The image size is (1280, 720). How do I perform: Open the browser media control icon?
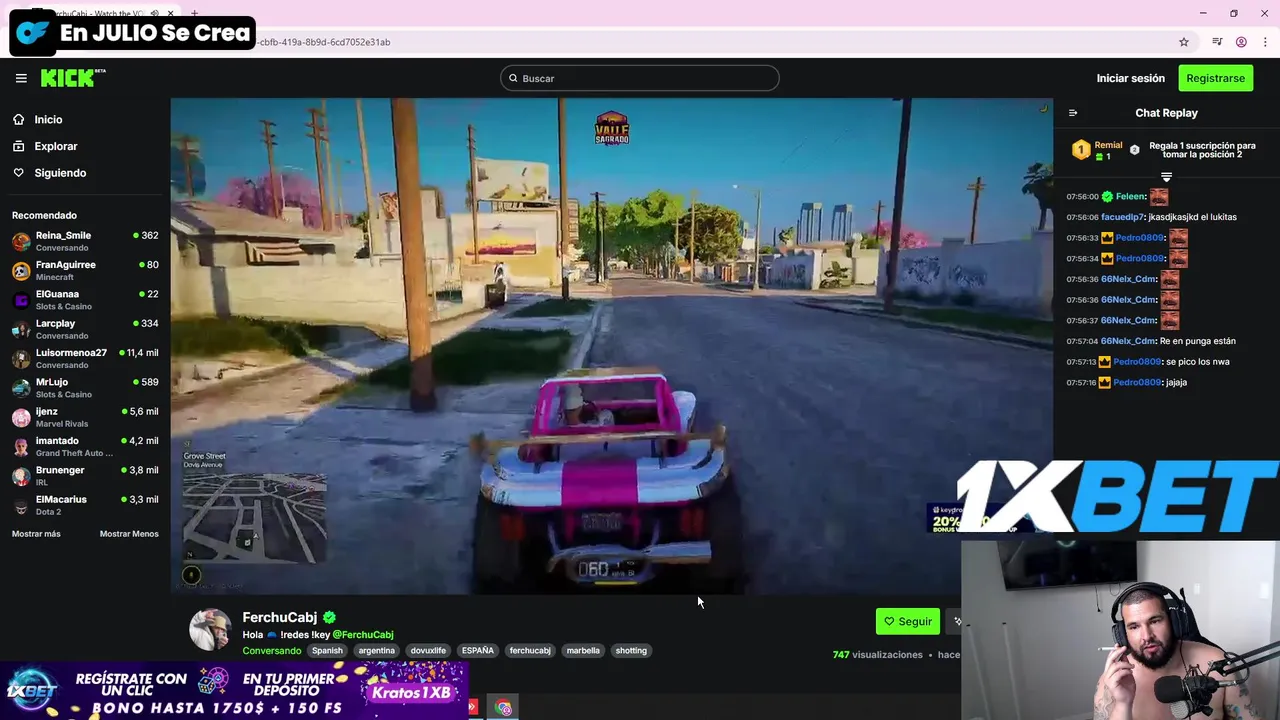click(x=1217, y=42)
